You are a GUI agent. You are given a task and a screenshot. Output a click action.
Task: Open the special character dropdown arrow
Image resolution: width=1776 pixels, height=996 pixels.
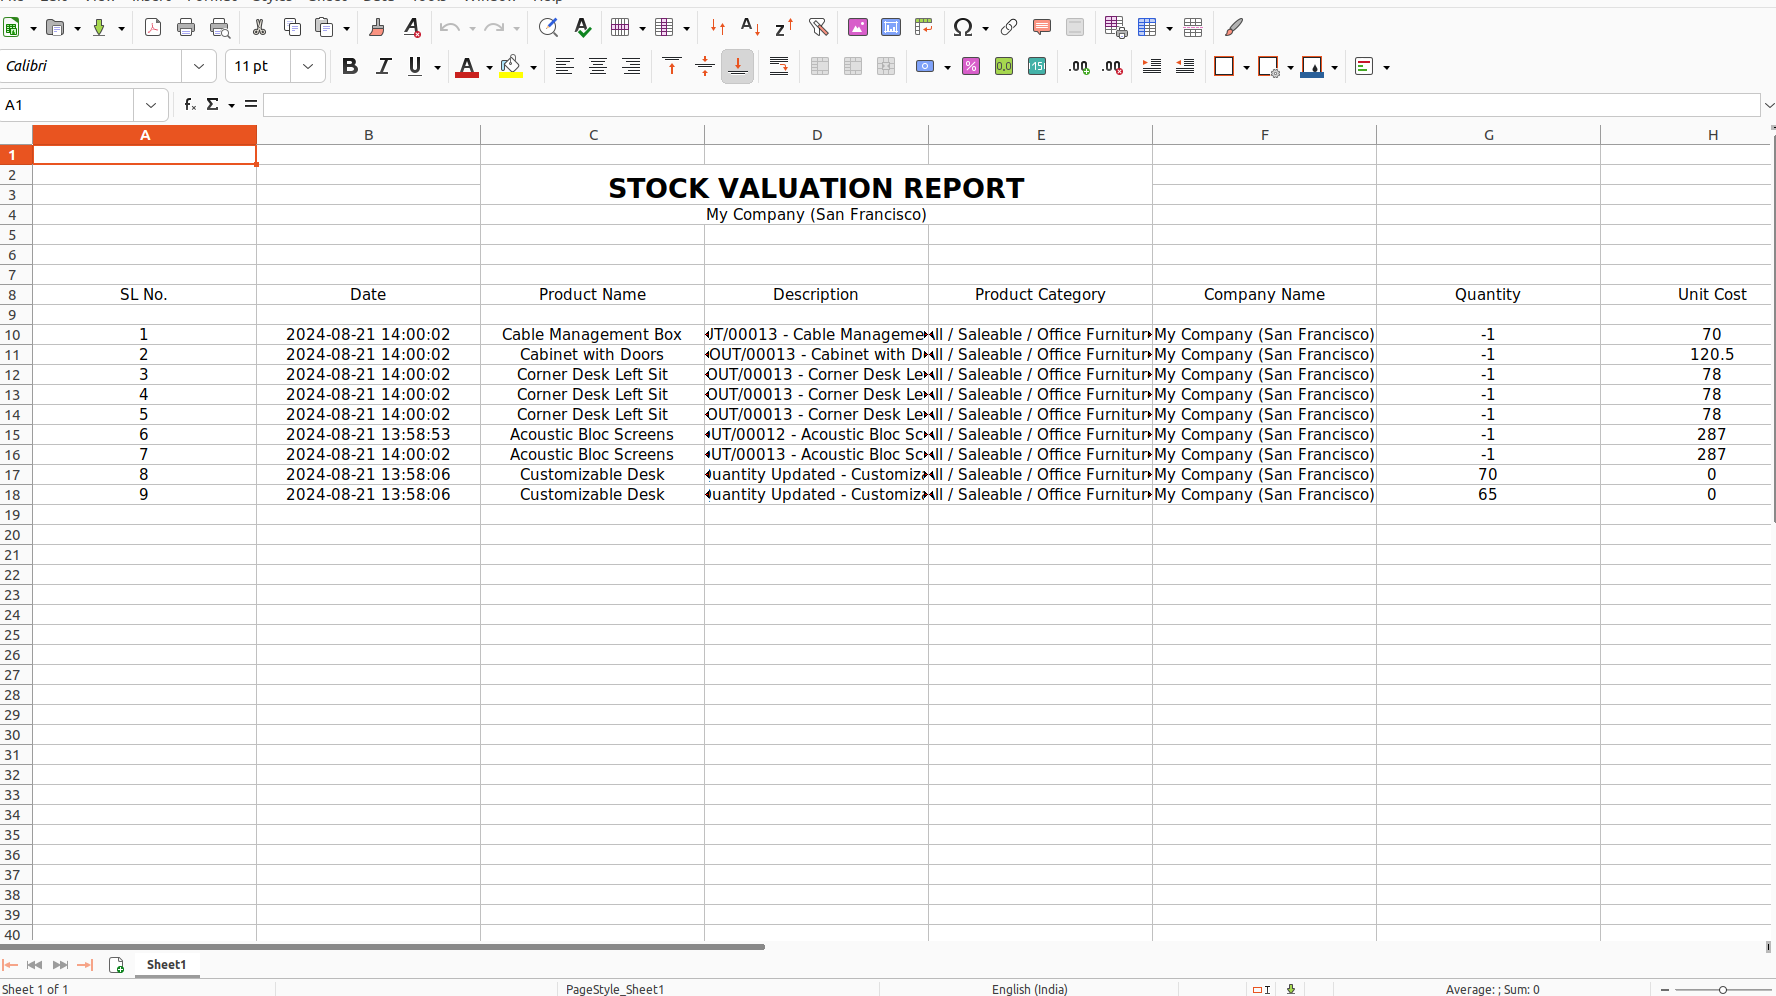coord(985,28)
